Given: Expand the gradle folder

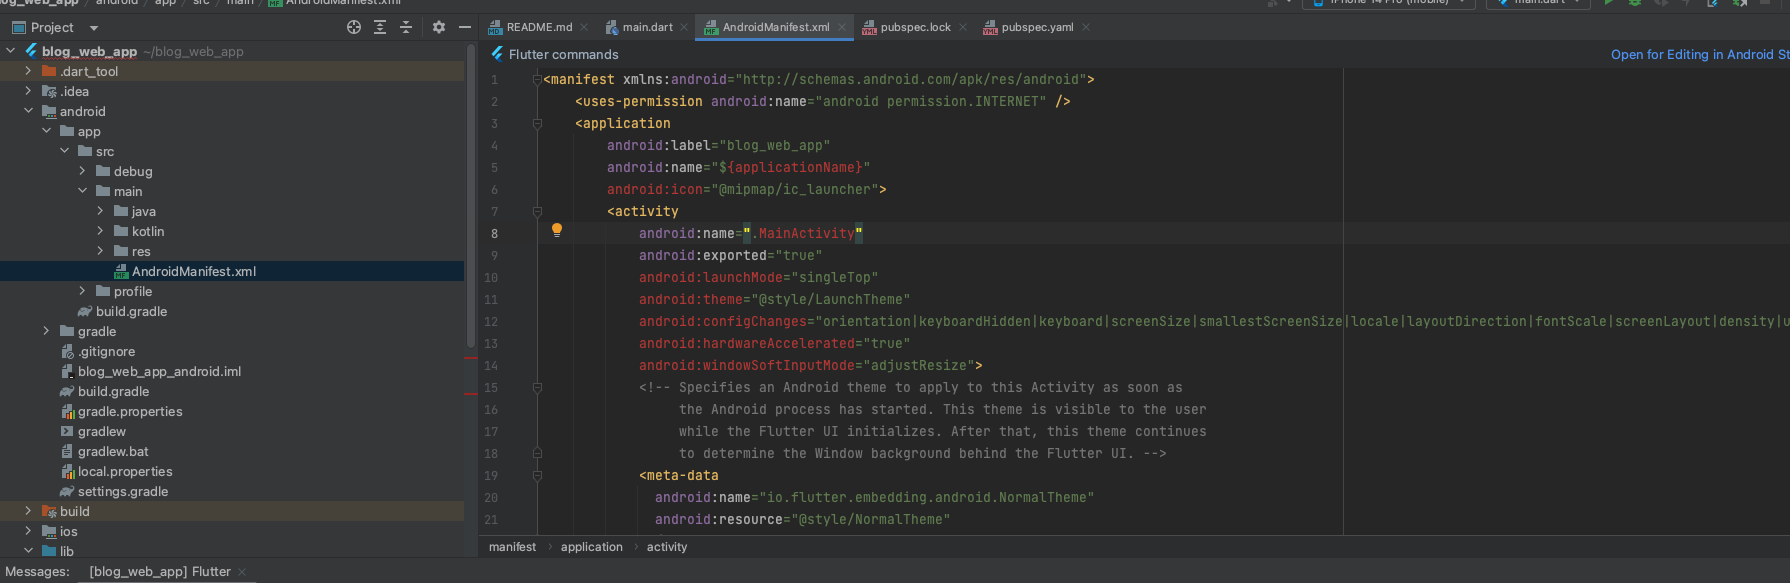Looking at the screenshot, I should (x=47, y=331).
